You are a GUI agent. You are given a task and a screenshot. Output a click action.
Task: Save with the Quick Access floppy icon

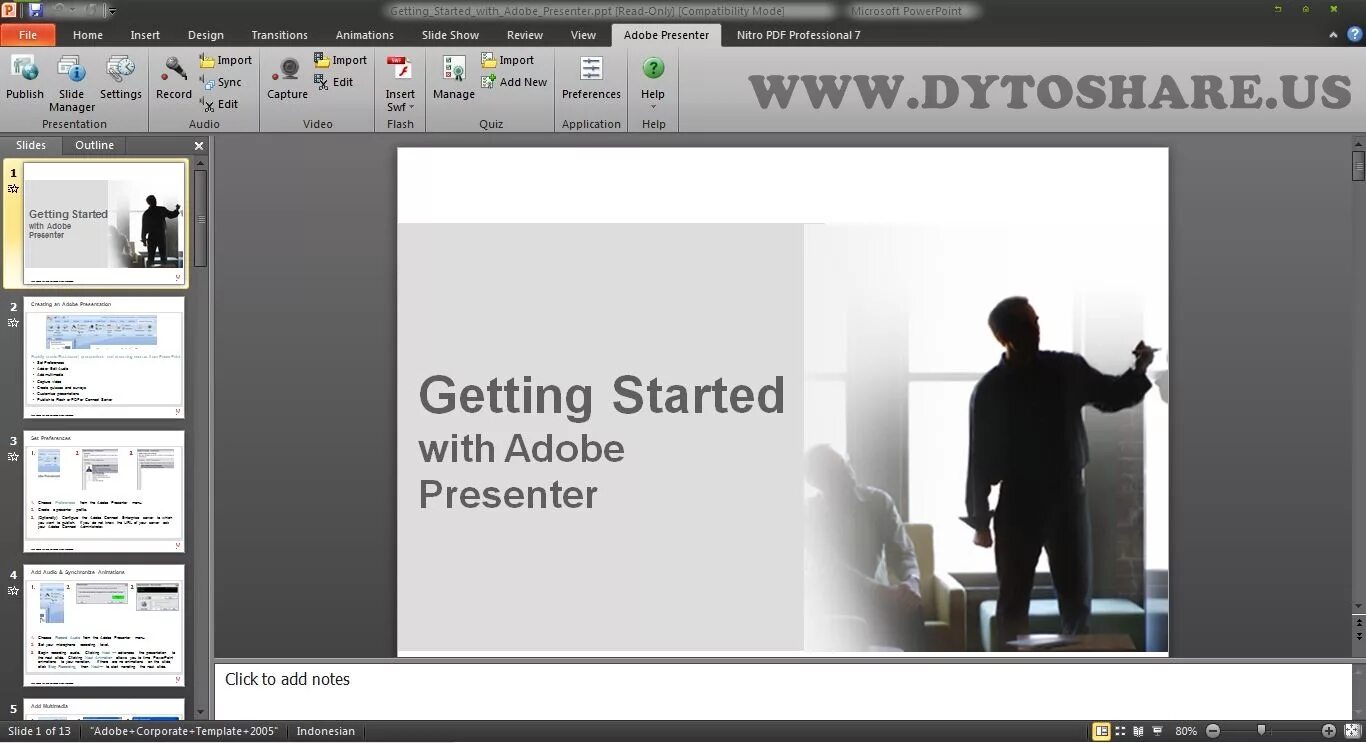36,10
